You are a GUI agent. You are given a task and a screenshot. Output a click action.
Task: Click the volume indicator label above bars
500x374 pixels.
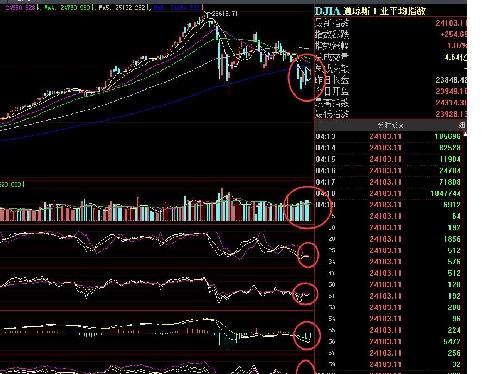(x=12, y=184)
